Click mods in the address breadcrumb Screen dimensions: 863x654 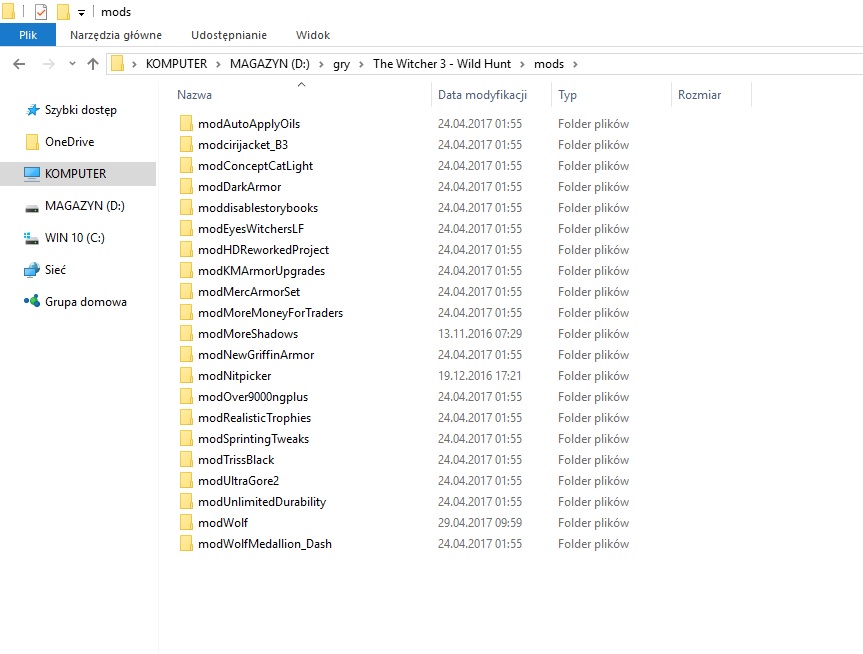click(x=549, y=64)
